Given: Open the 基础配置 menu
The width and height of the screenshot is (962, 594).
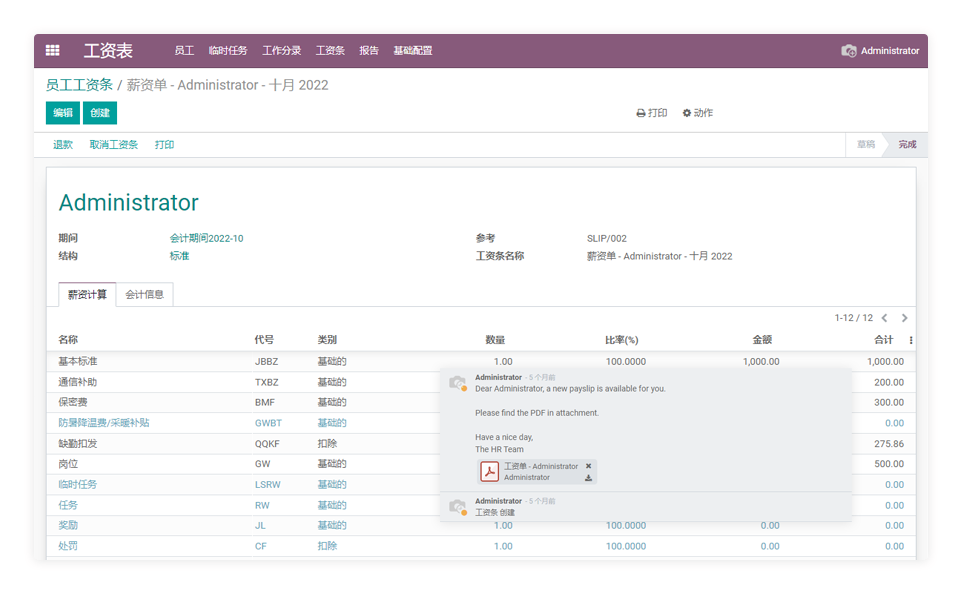Looking at the screenshot, I should (412, 51).
